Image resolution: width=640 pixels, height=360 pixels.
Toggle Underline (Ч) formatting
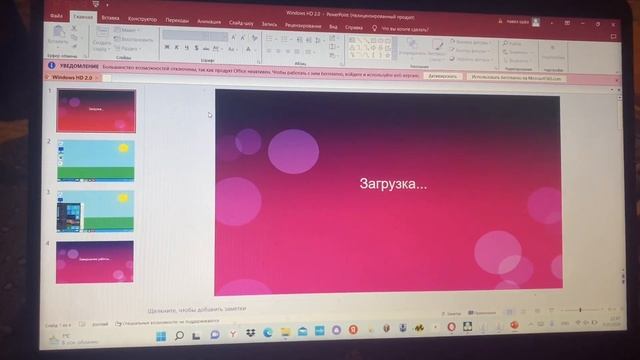click(186, 48)
